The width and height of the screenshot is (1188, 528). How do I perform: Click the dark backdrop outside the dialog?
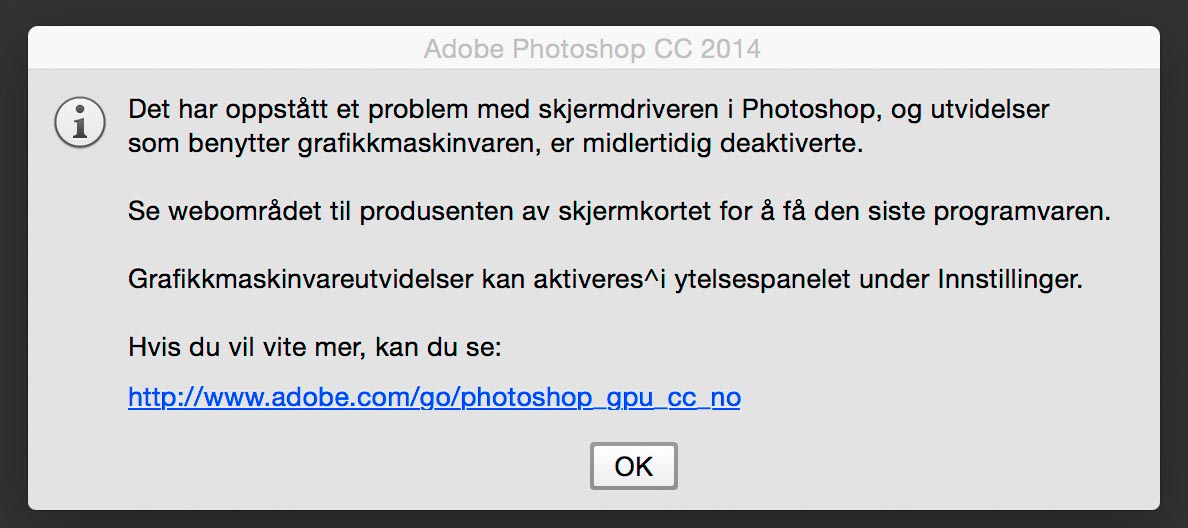[x=594, y=12]
